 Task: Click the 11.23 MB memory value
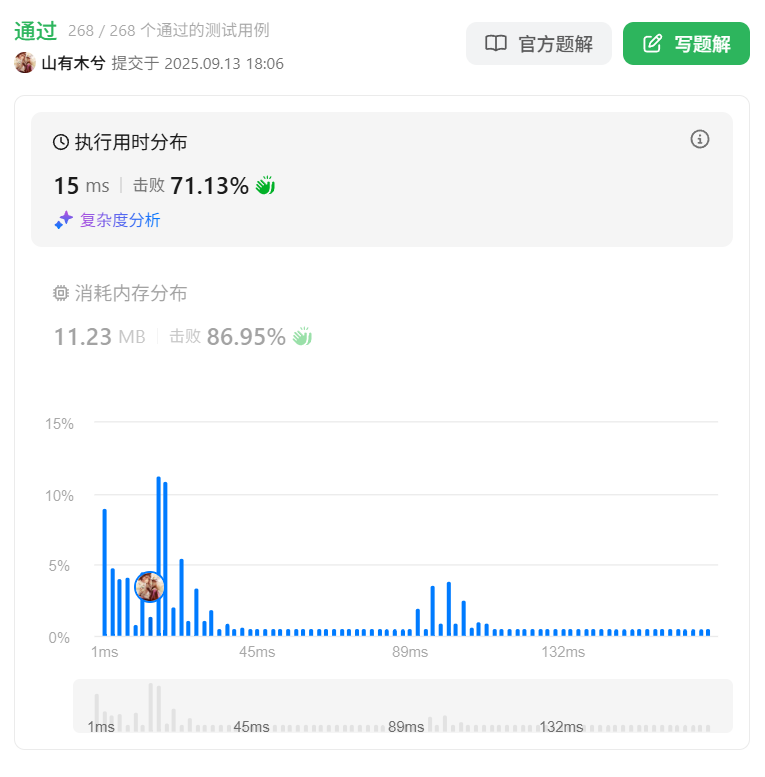click(100, 337)
